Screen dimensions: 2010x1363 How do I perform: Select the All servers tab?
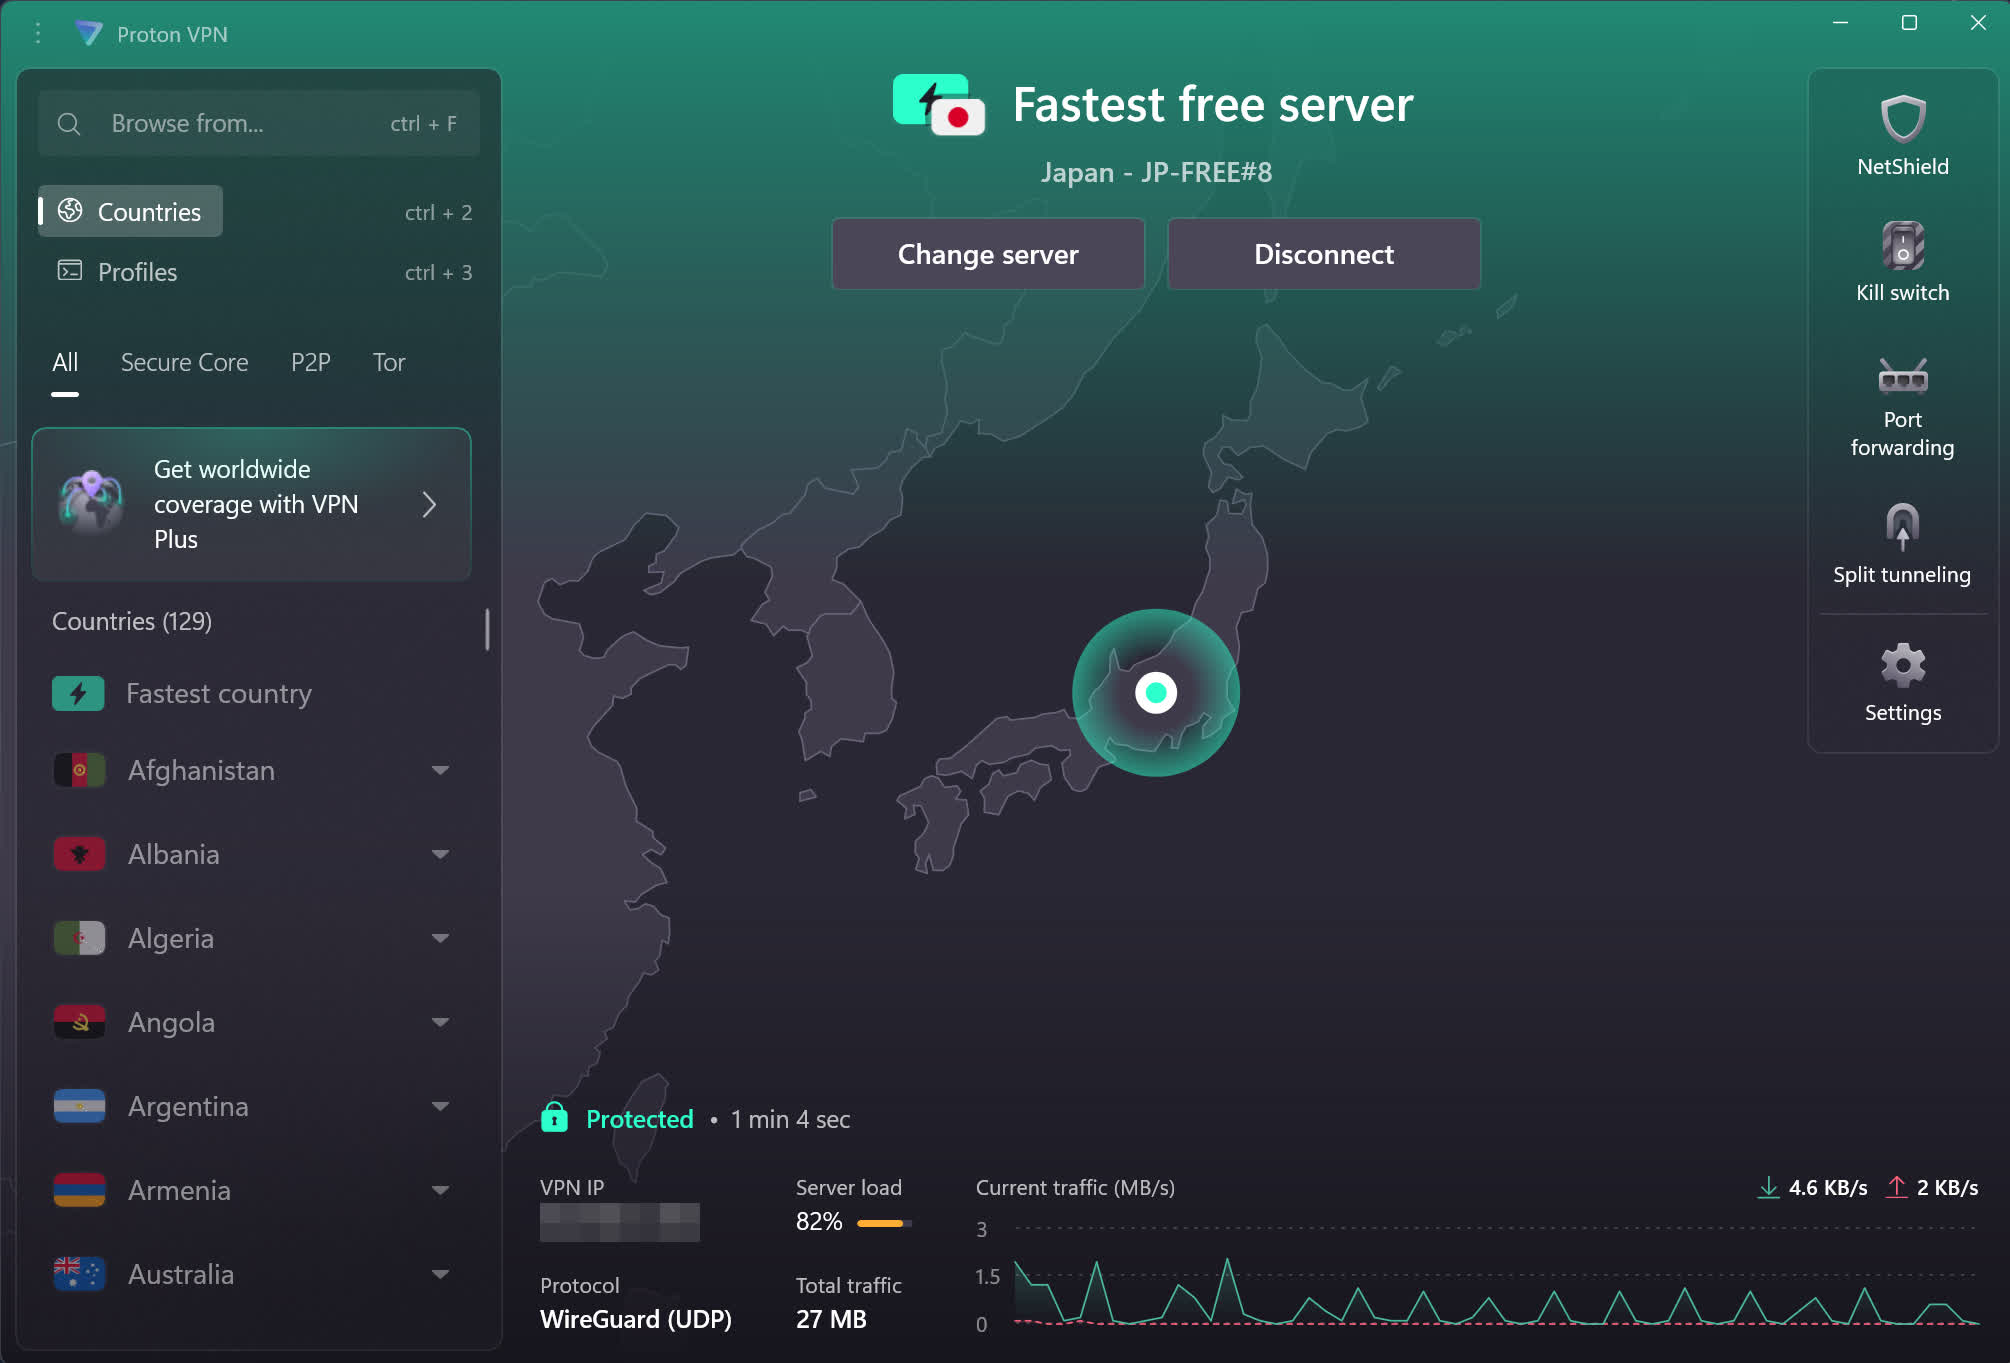tap(65, 362)
